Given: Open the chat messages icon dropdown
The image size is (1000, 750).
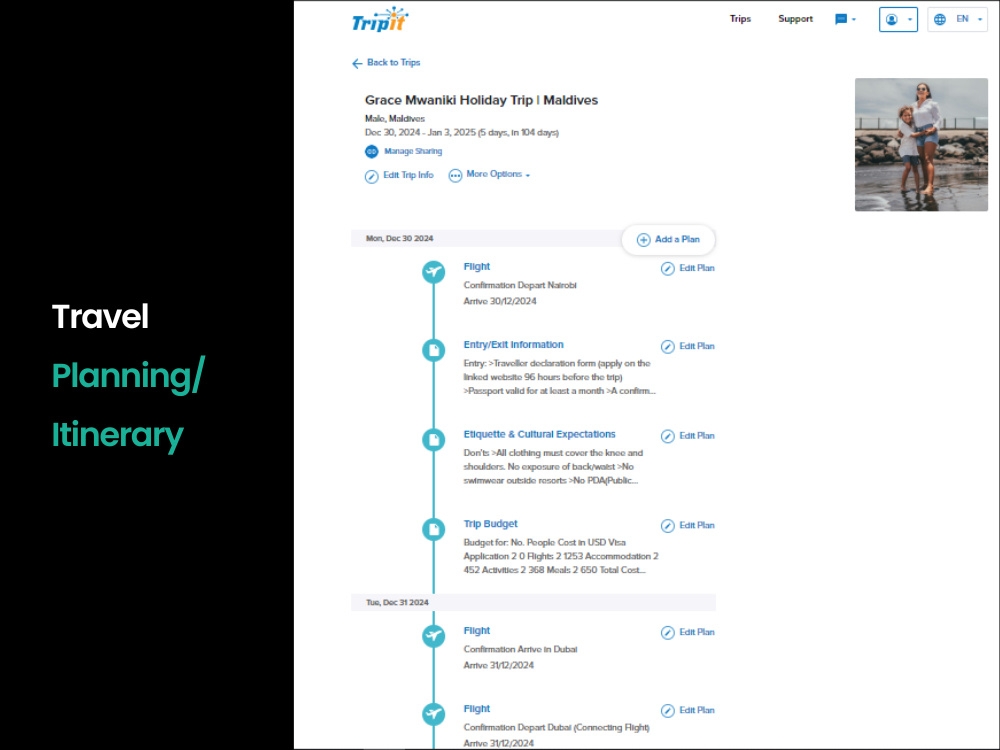Looking at the screenshot, I should [x=845, y=20].
